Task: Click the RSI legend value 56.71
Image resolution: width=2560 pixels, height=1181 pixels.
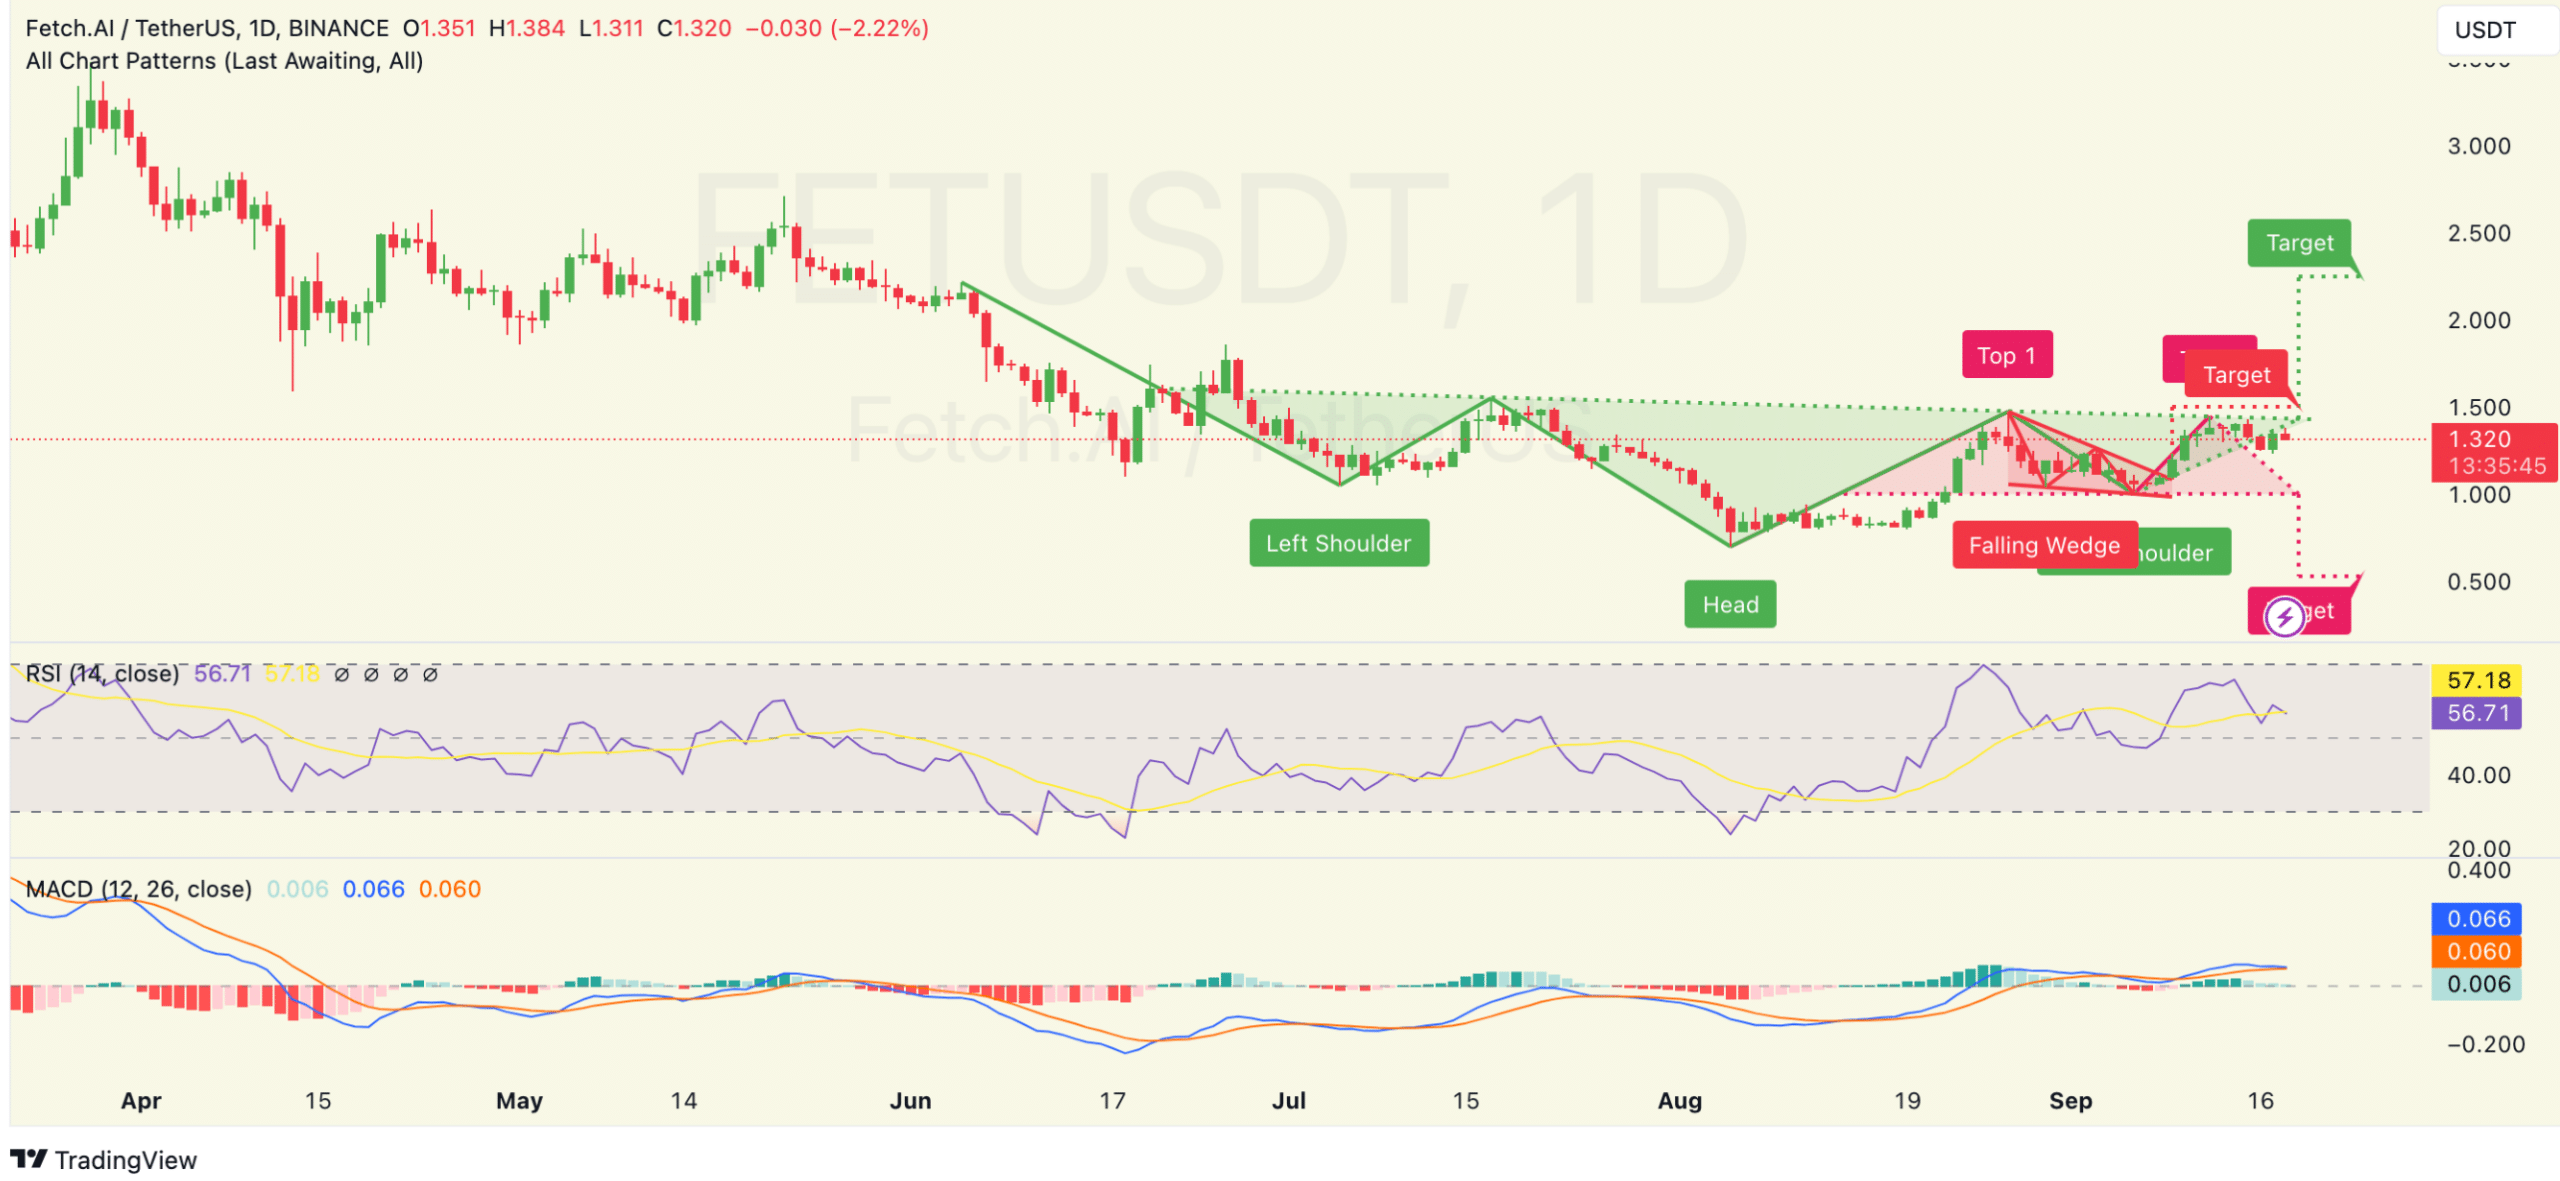Action: [222, 673]
